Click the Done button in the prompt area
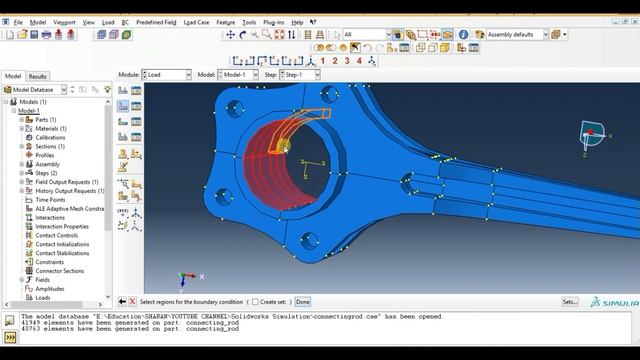This screenshot has width=640, height=360. click(x=302, y=302)
